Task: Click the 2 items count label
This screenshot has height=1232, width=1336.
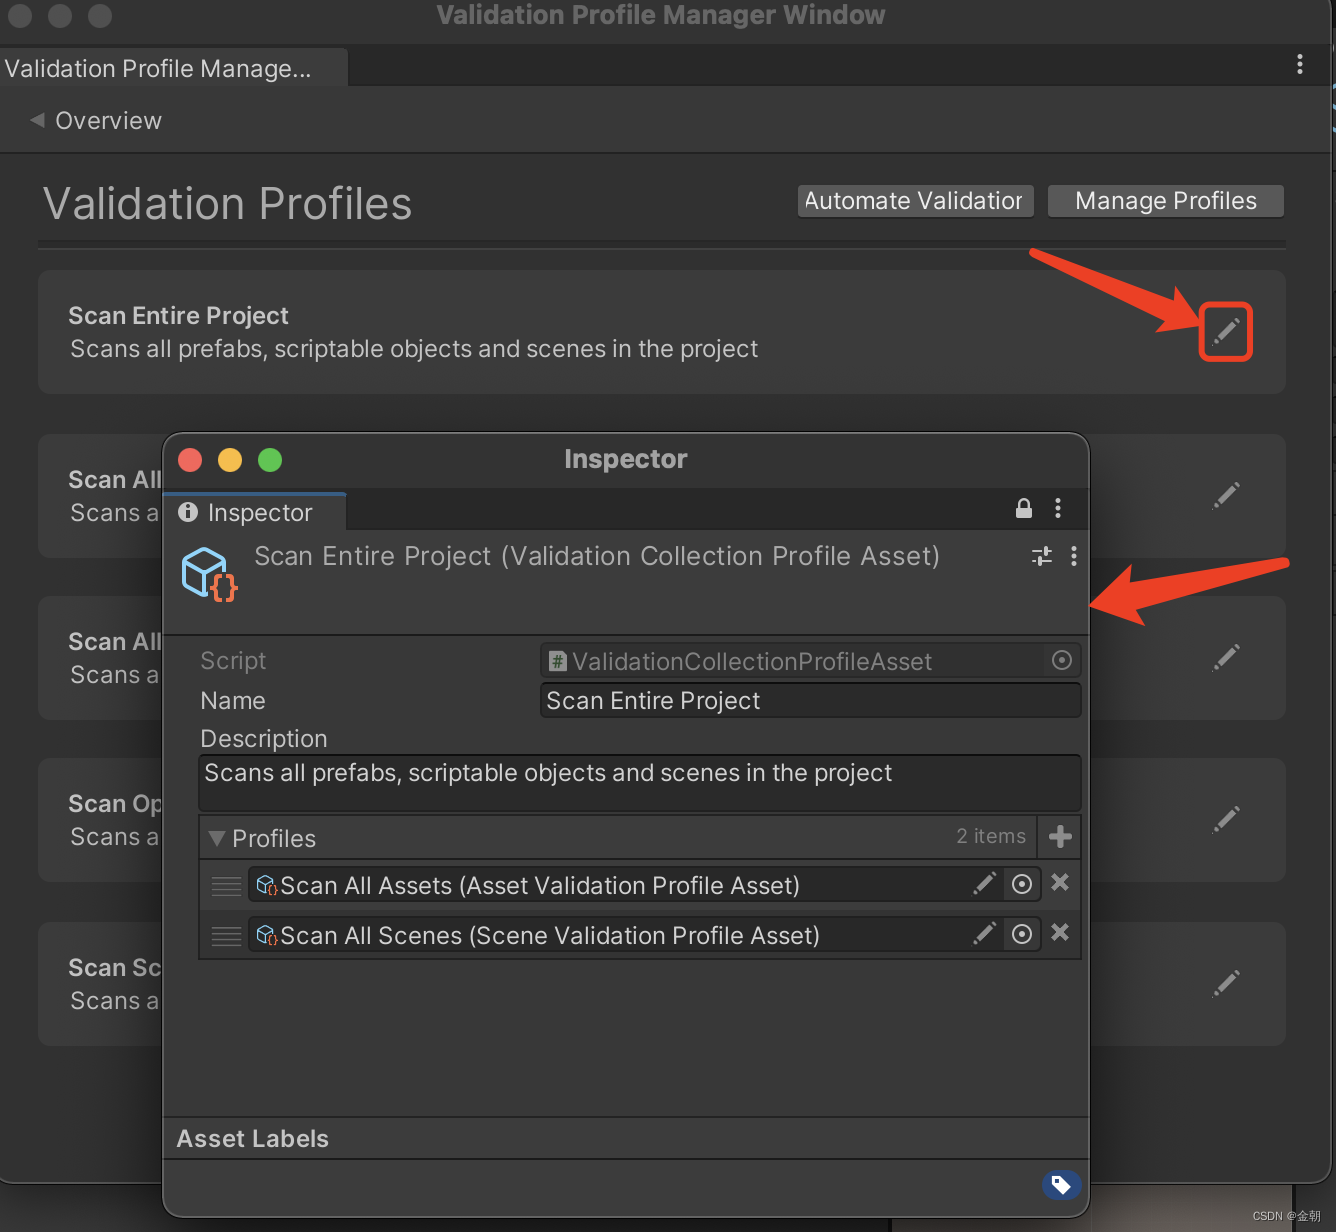Action: (991, 836)
